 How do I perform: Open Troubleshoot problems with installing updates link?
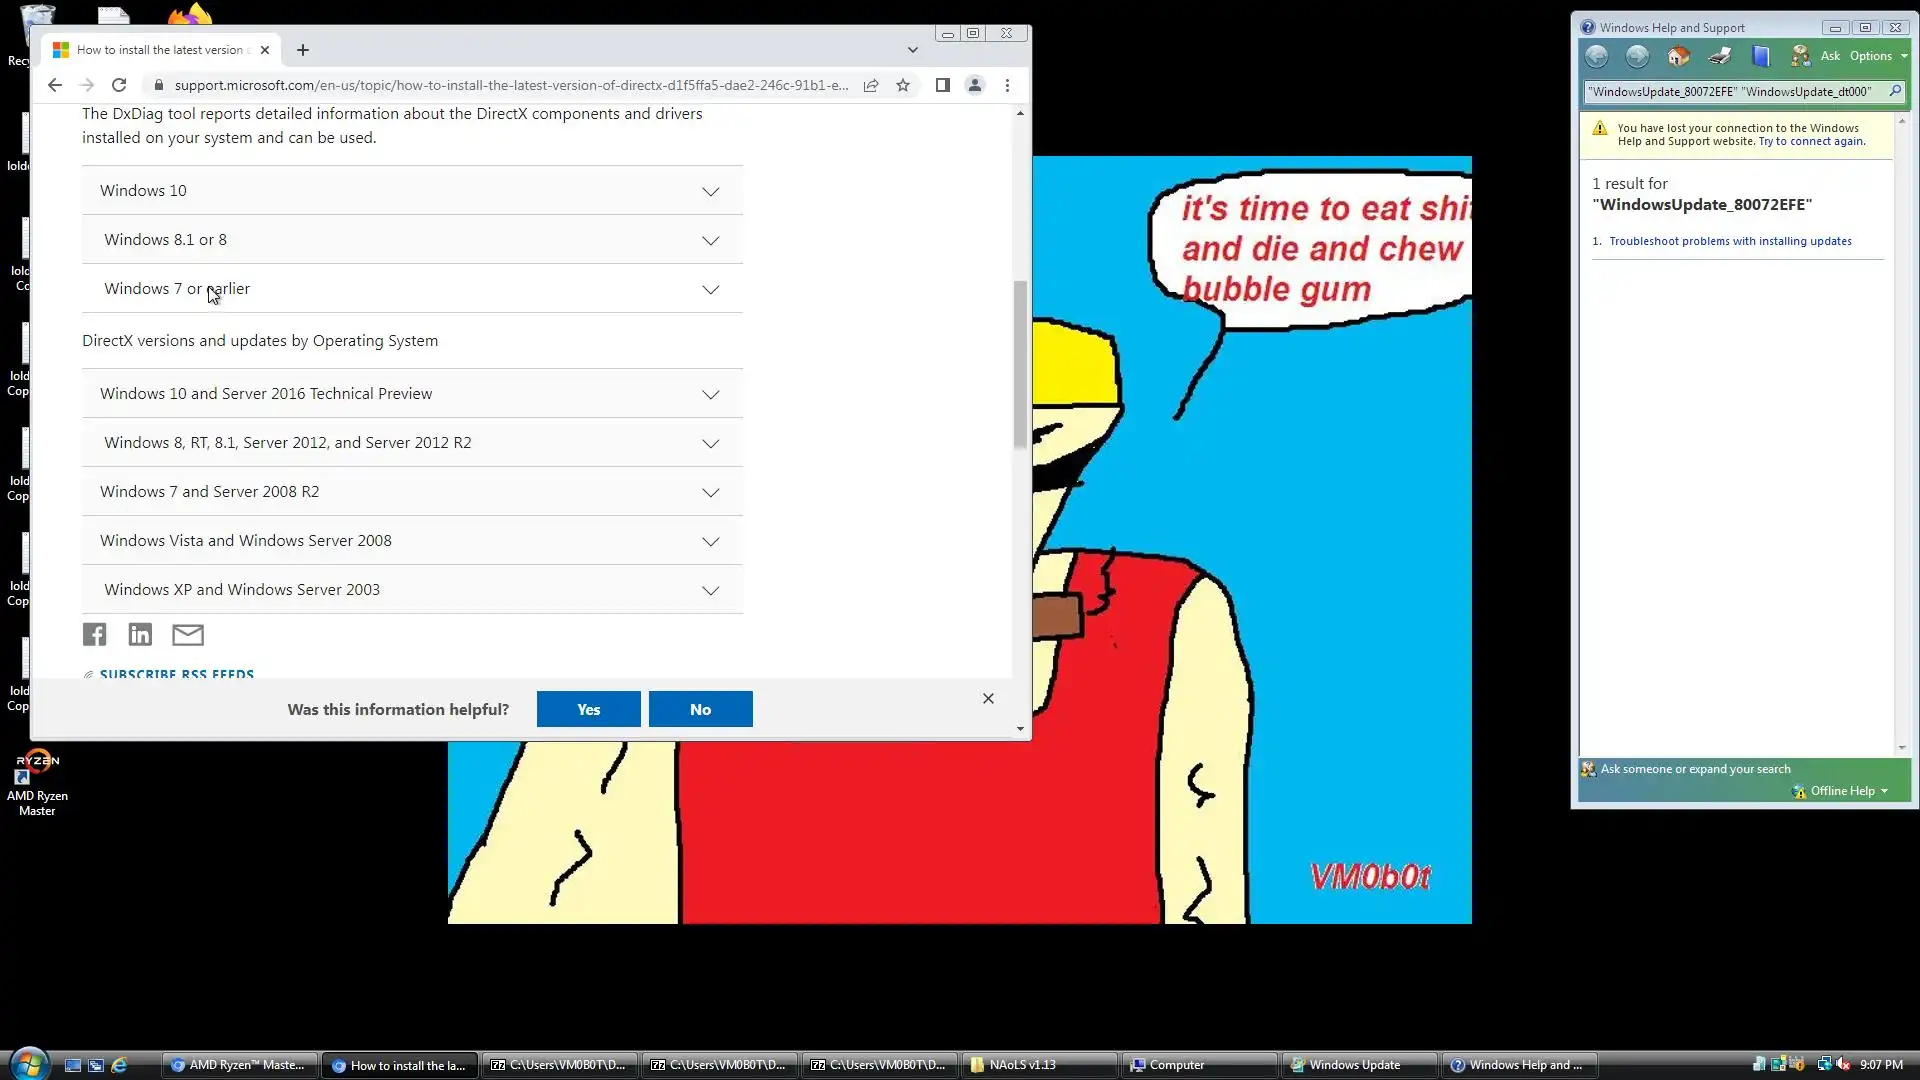pyautogui.click(x=1730, y=241)
